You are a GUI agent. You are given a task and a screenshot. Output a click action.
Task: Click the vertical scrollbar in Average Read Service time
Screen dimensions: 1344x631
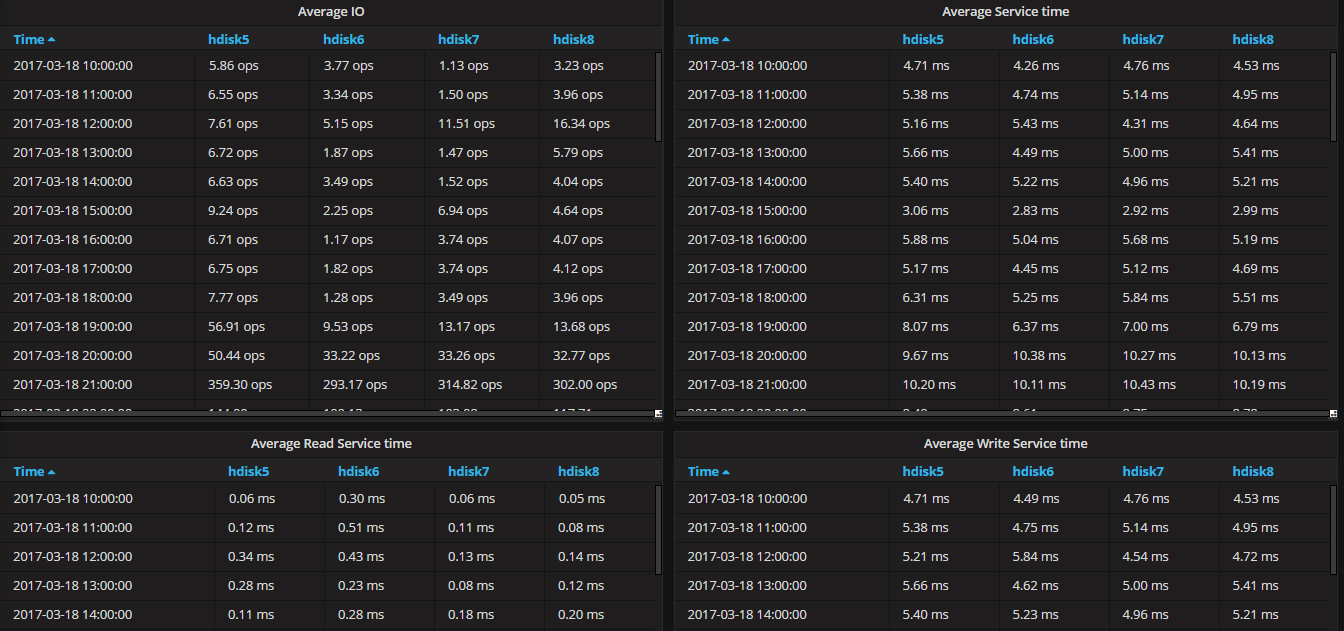658,530
